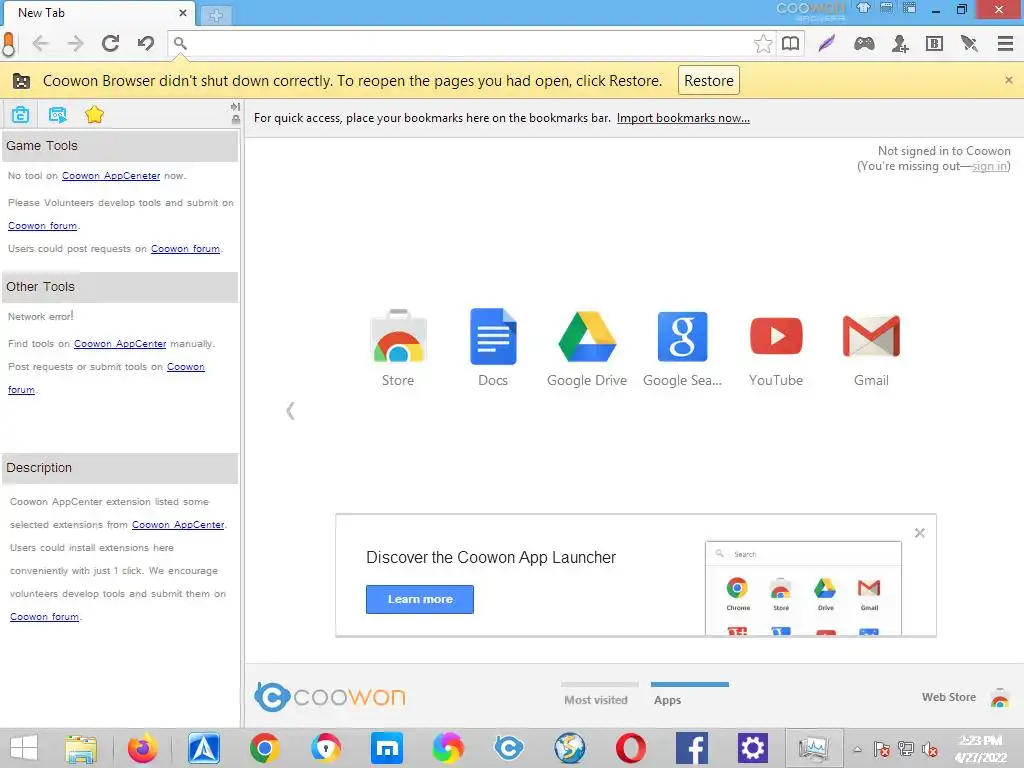Screen dimensions: 1024x768
Task: Toggle the sidebar lock icon
Action: point(236,120)
